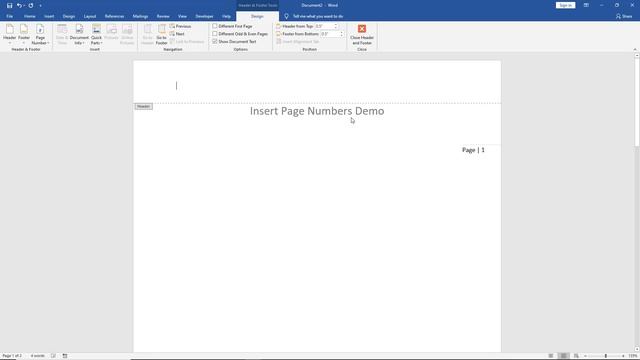640x360 pixels.
Task: Switch to the Insert tab
Action: click(49, 16)
